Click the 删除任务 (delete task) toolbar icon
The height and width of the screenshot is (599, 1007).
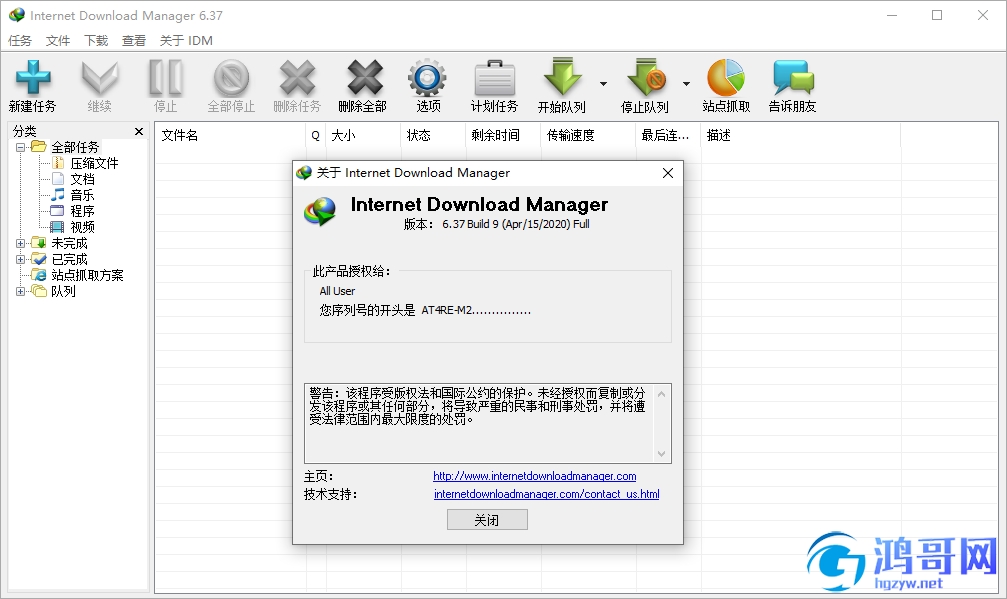point(297,78)
